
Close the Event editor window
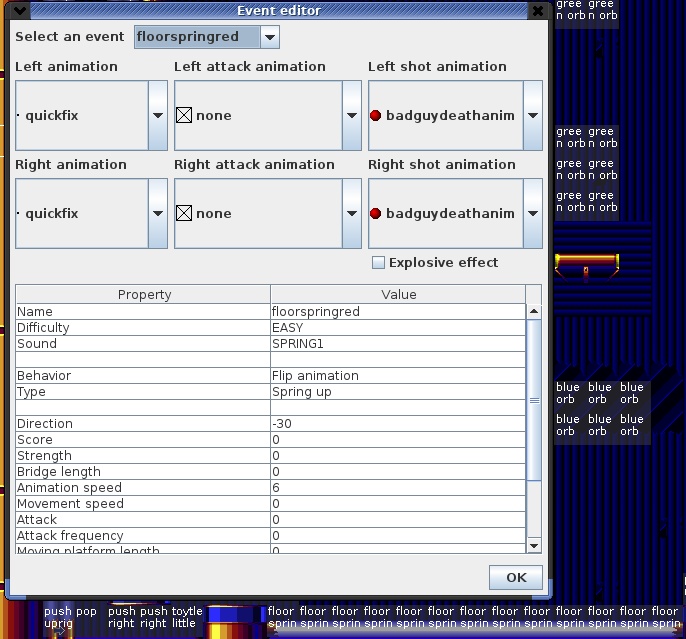(538, 11)
